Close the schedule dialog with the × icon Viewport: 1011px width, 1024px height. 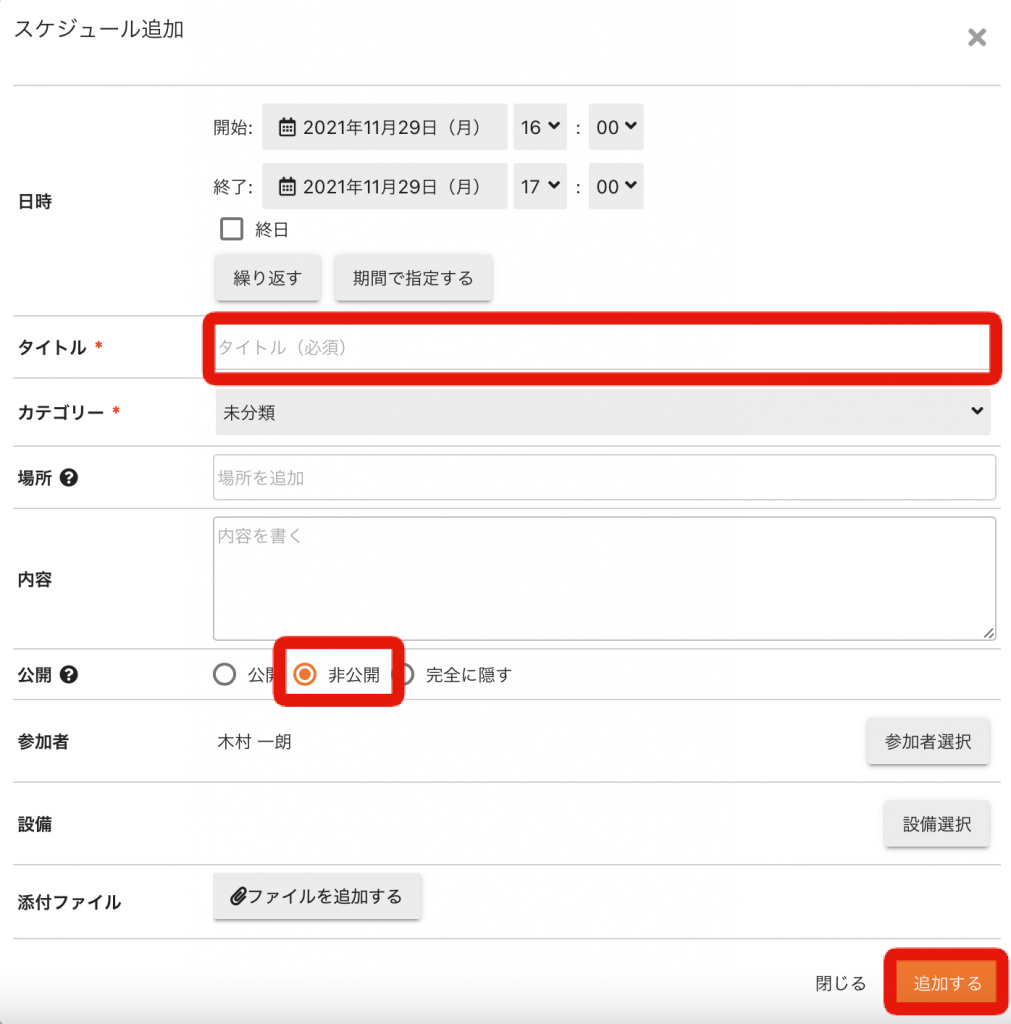tap(976, 38)
